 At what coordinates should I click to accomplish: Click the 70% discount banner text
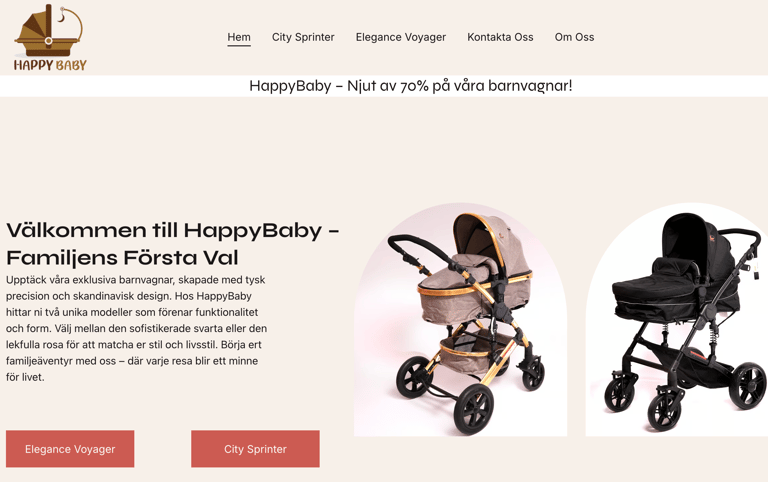pyautogui.click(x=410, y=86)
